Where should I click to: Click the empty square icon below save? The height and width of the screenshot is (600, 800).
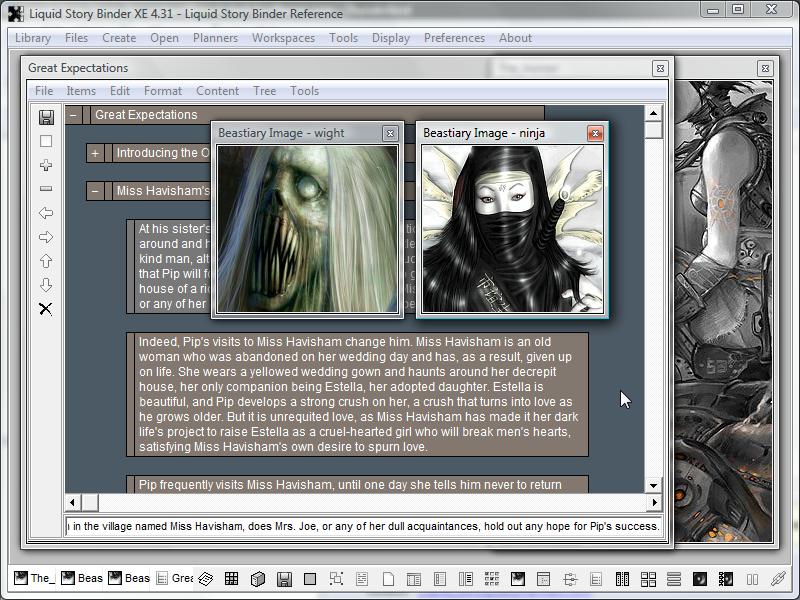click(x=46, y=142)
